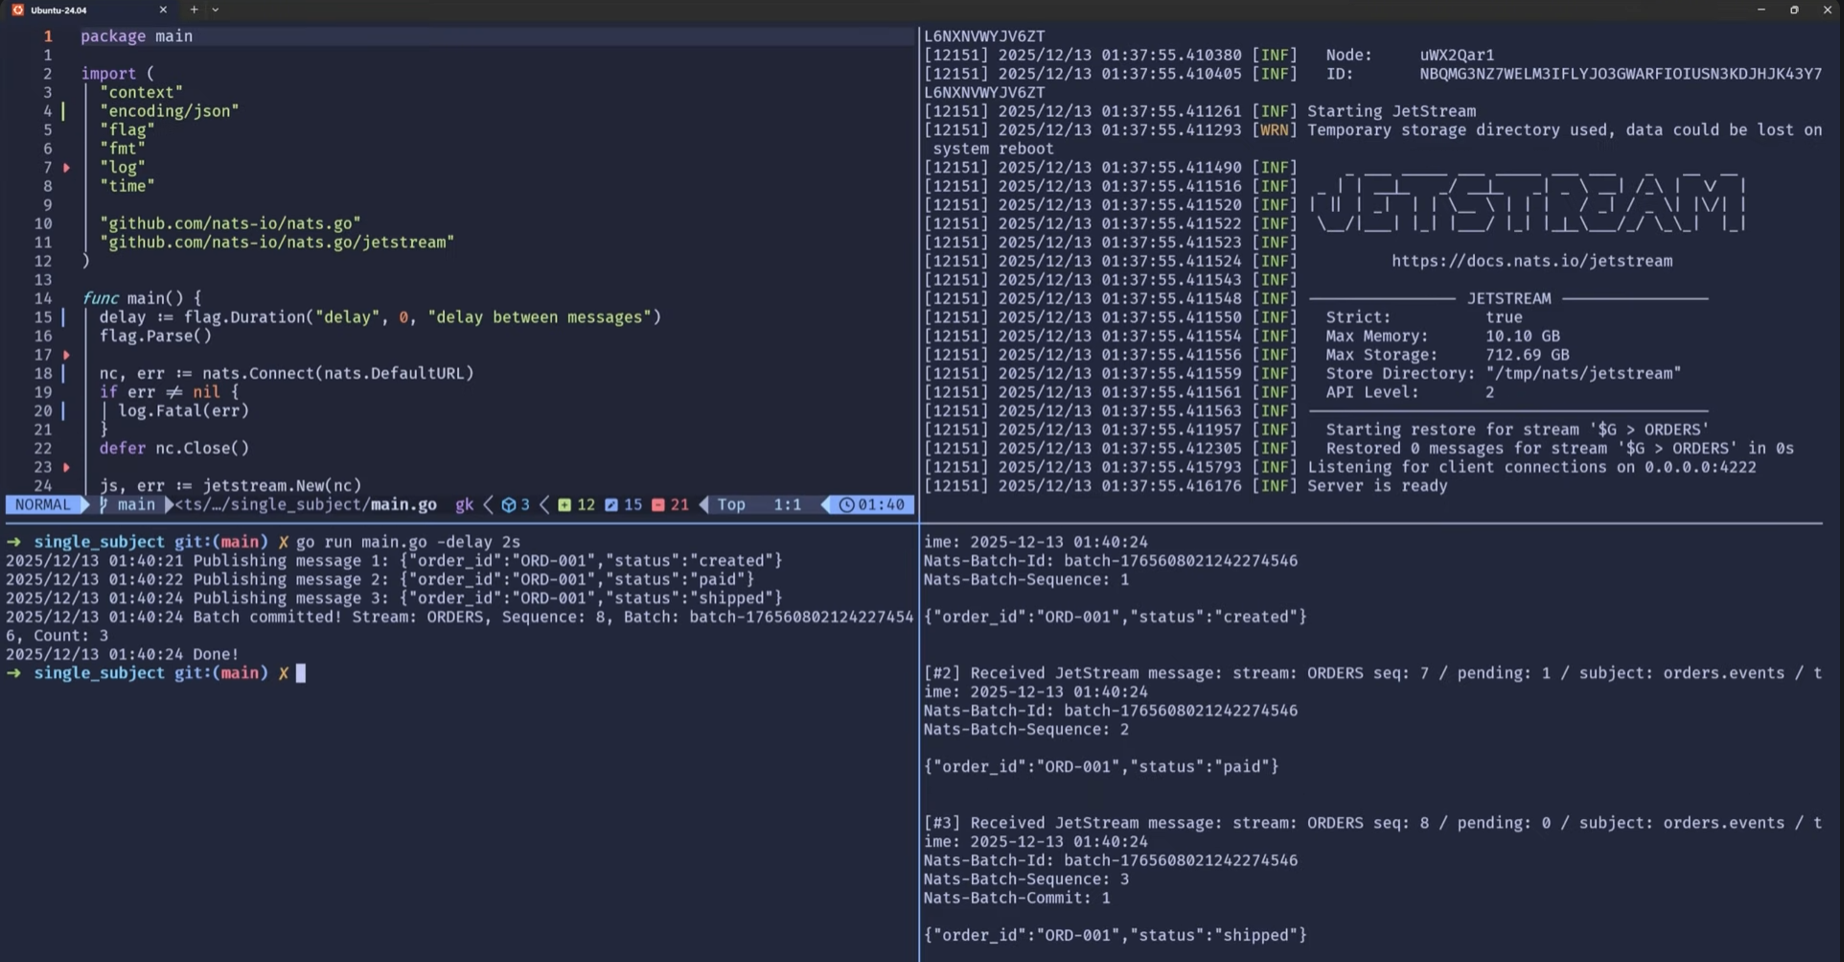Image resolution: width=1844 pixels, height=962 pixels.
Task: Click the Ubuntu logo icon in tab
Action: tap(17, 10)
